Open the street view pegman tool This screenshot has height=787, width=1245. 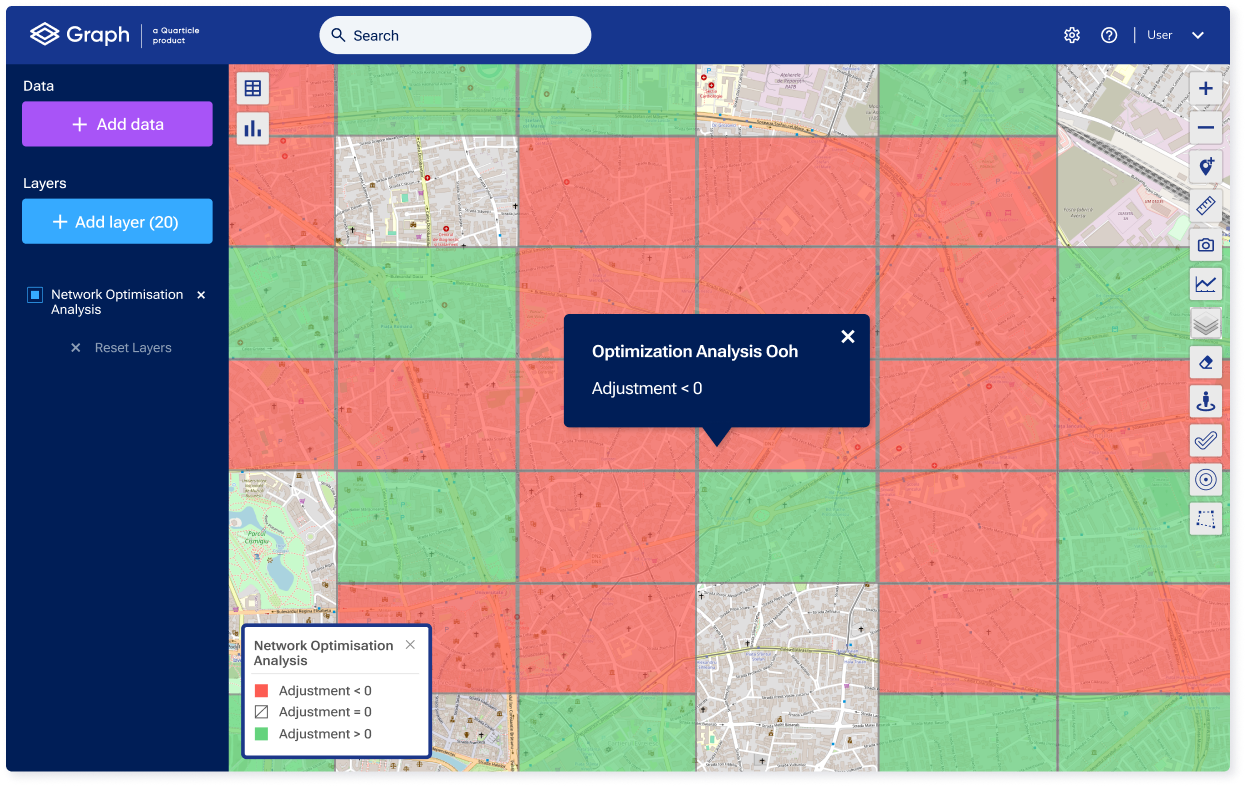[x=1205, y=401]
